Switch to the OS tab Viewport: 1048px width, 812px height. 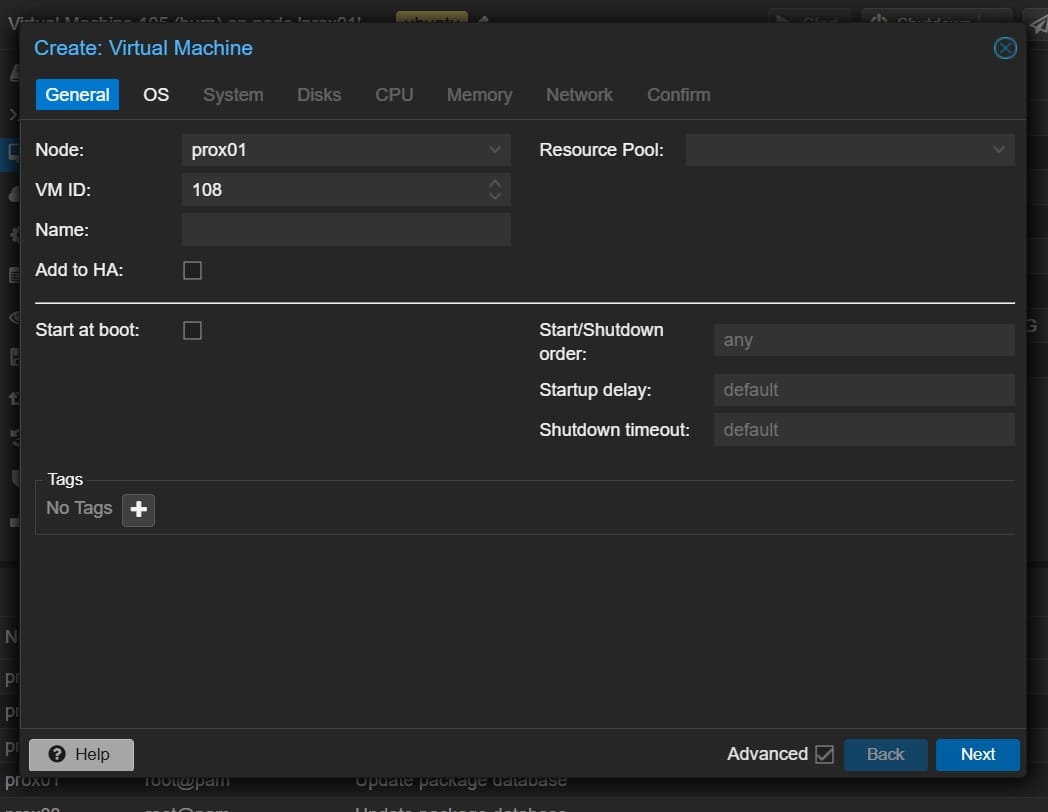(155, 94)
